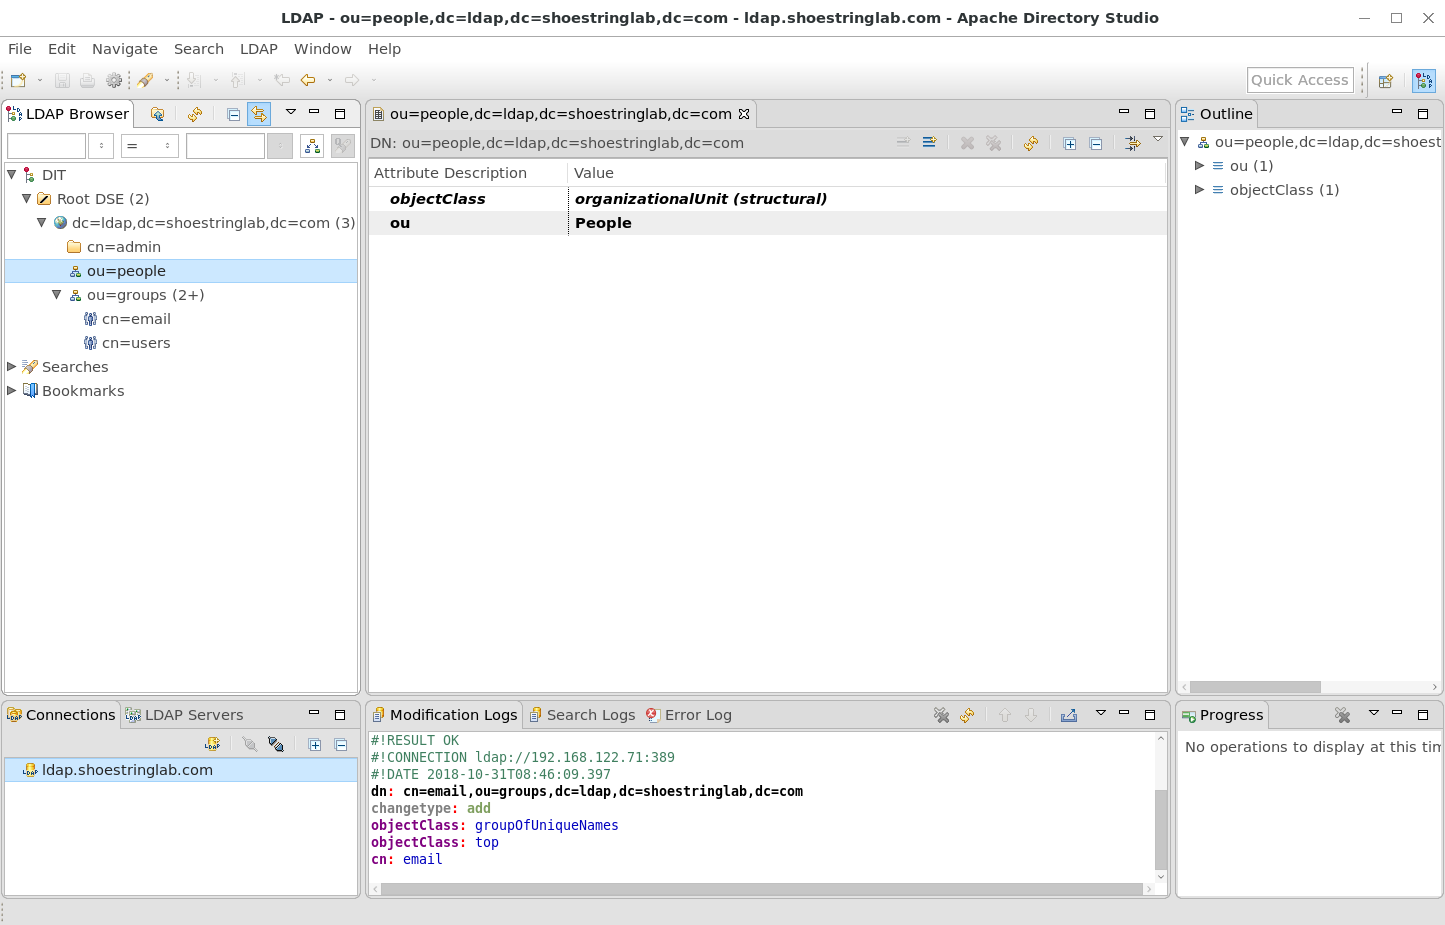Open the Progress view menu
This screenshot has width=1445, height=925.
point(1374,713)
